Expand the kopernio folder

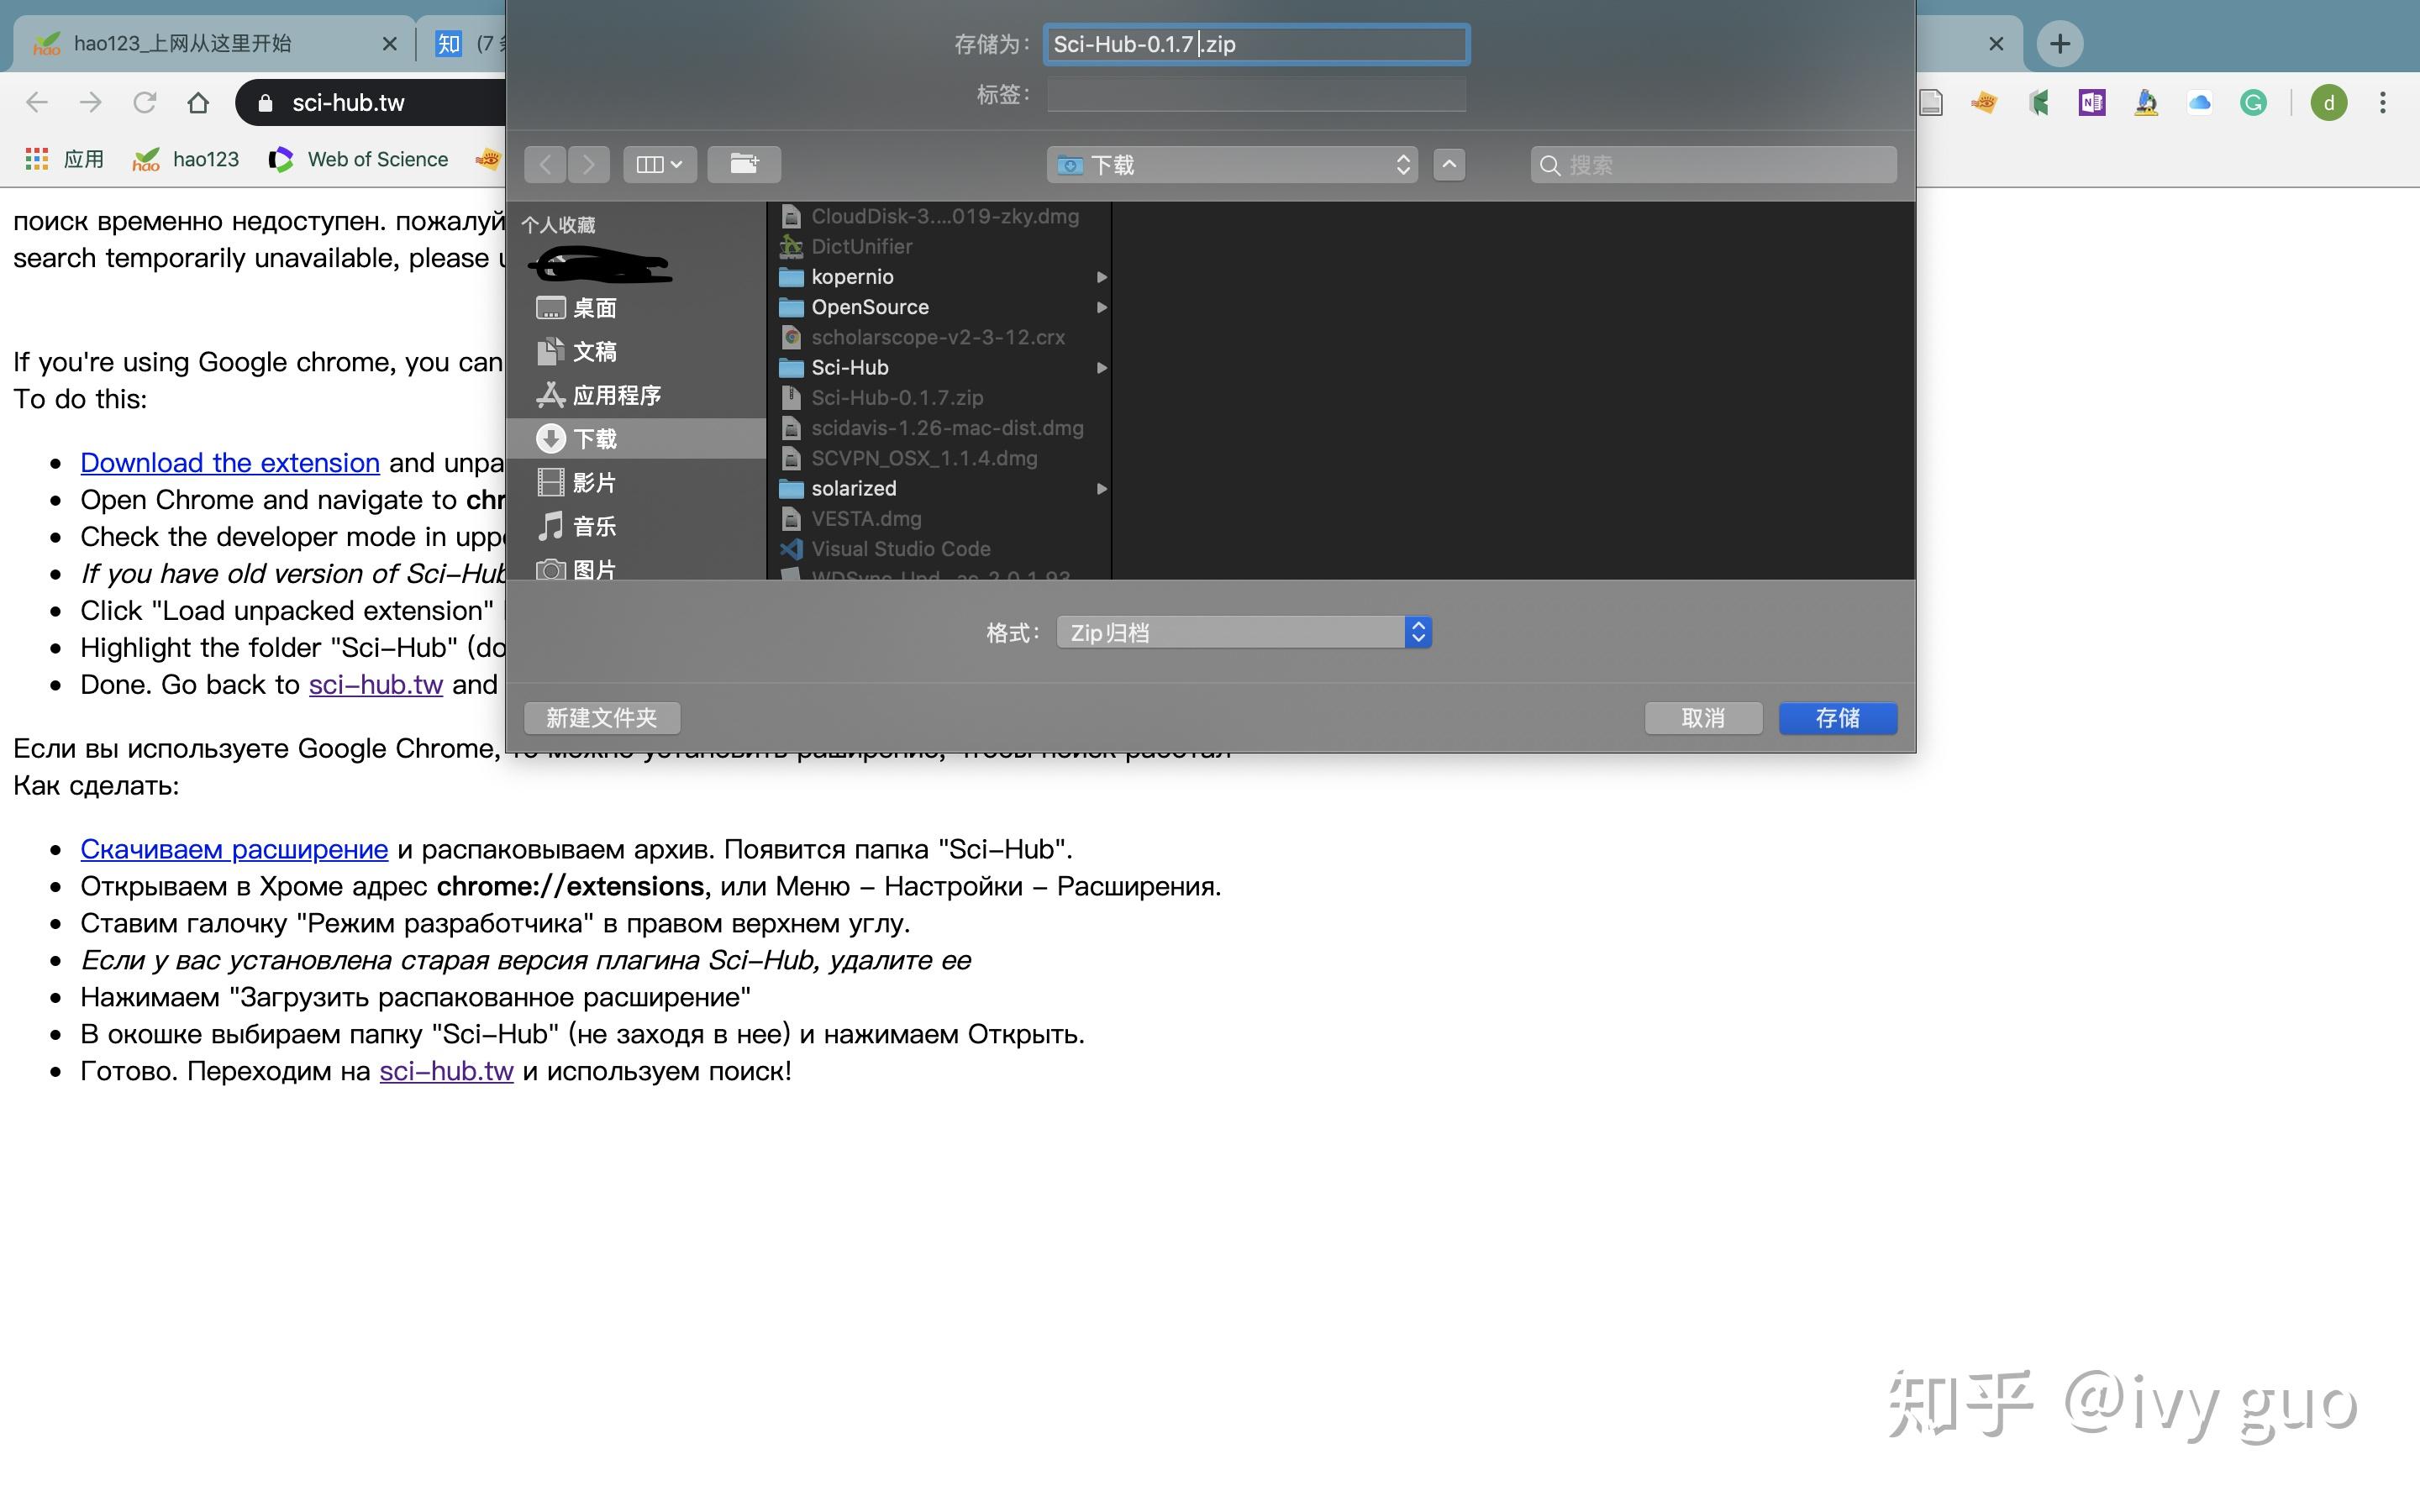[1102, 277]
